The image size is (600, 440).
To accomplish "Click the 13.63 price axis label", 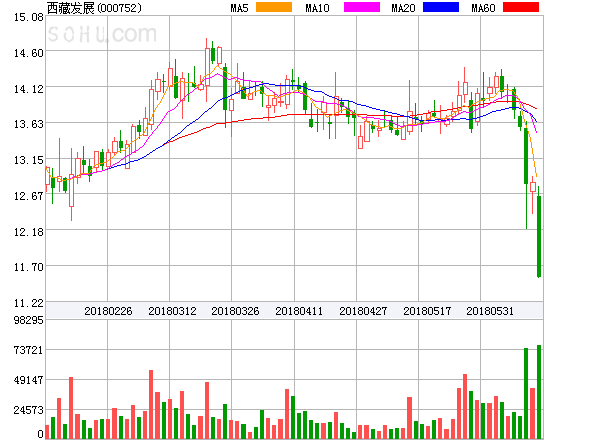I will [29, 124].
